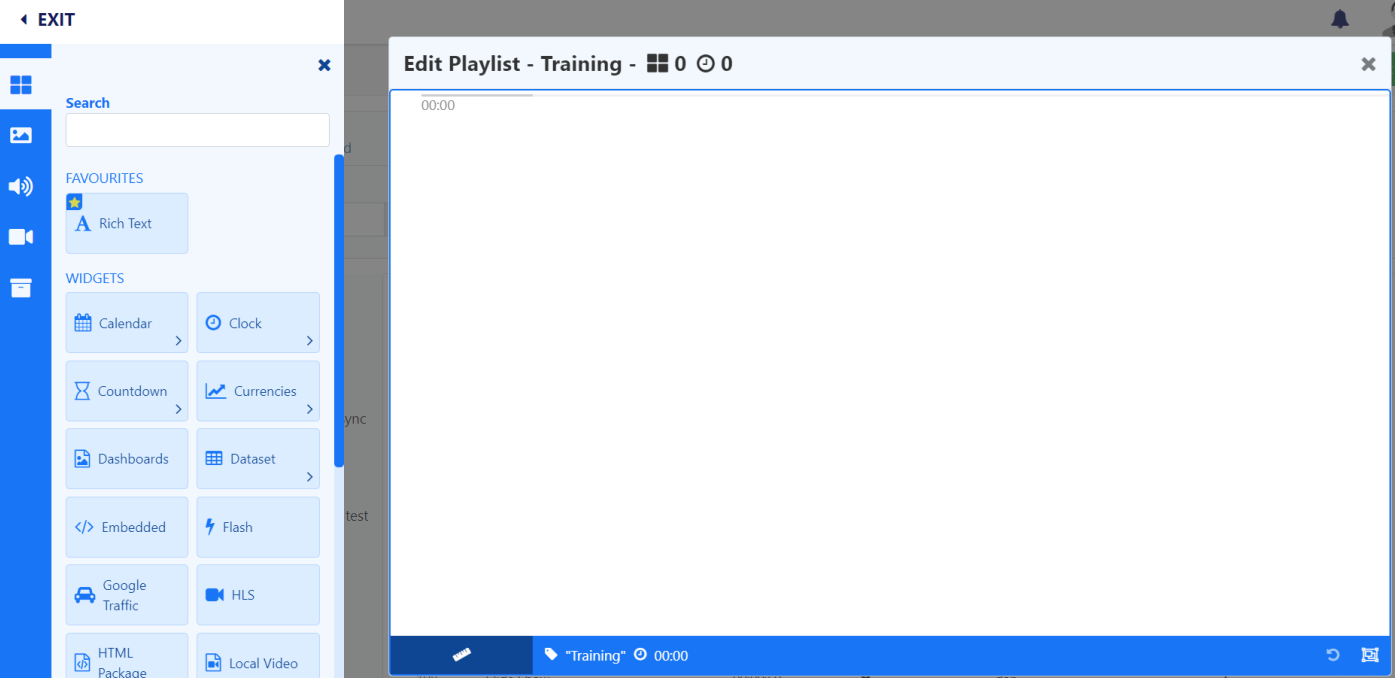Open the Widgets tab in sidebar
The width and height of the screenshot is (1395, 678).
(21, 85)
